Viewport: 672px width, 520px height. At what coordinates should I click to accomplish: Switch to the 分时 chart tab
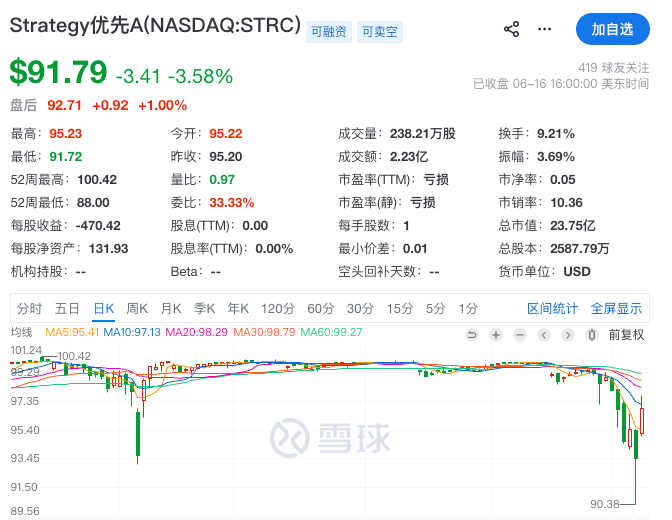(x=29, y=308)
